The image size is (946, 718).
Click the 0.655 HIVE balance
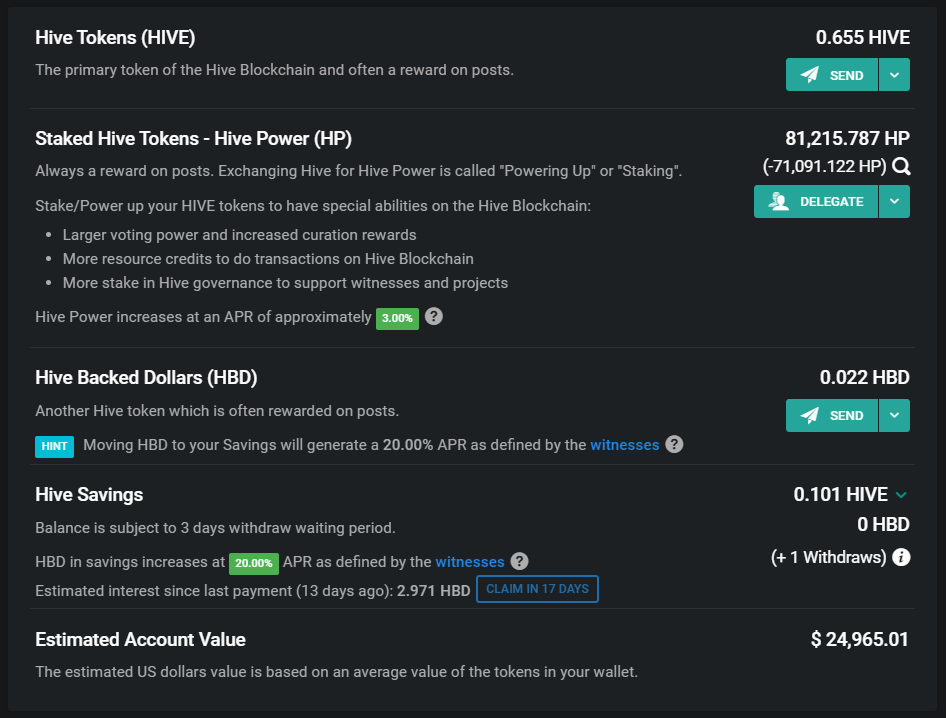click(863, 37)
